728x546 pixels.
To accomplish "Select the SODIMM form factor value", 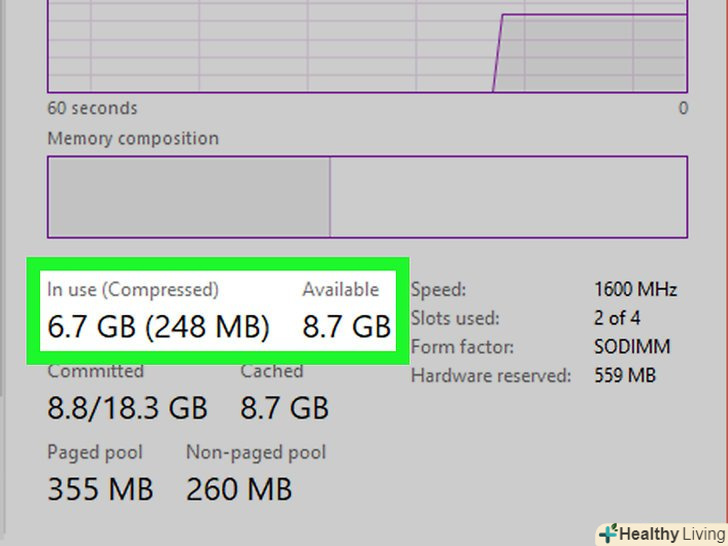I will (631, 347).
